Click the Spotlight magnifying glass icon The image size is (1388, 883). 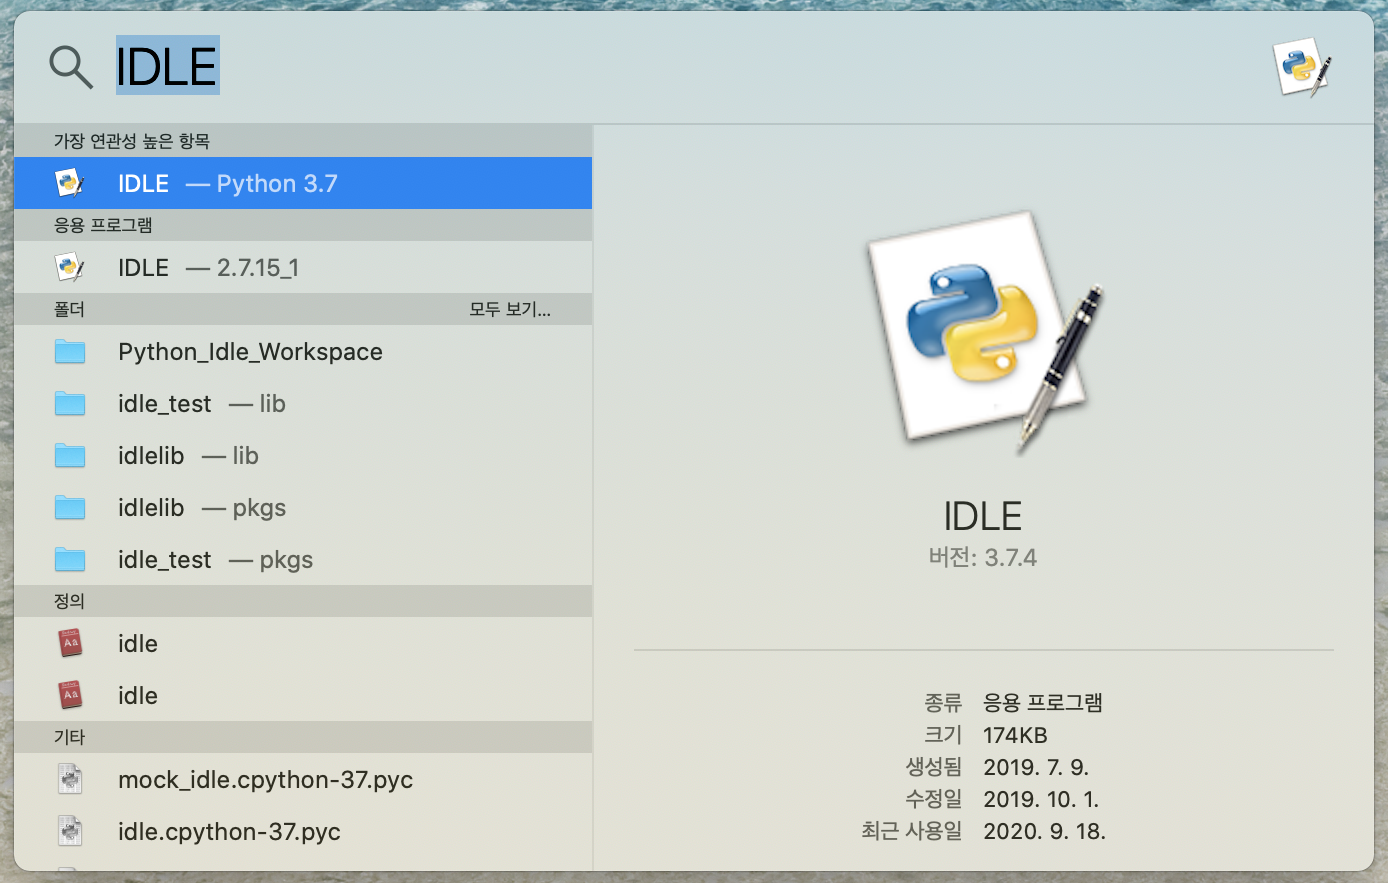coord(71,67)
